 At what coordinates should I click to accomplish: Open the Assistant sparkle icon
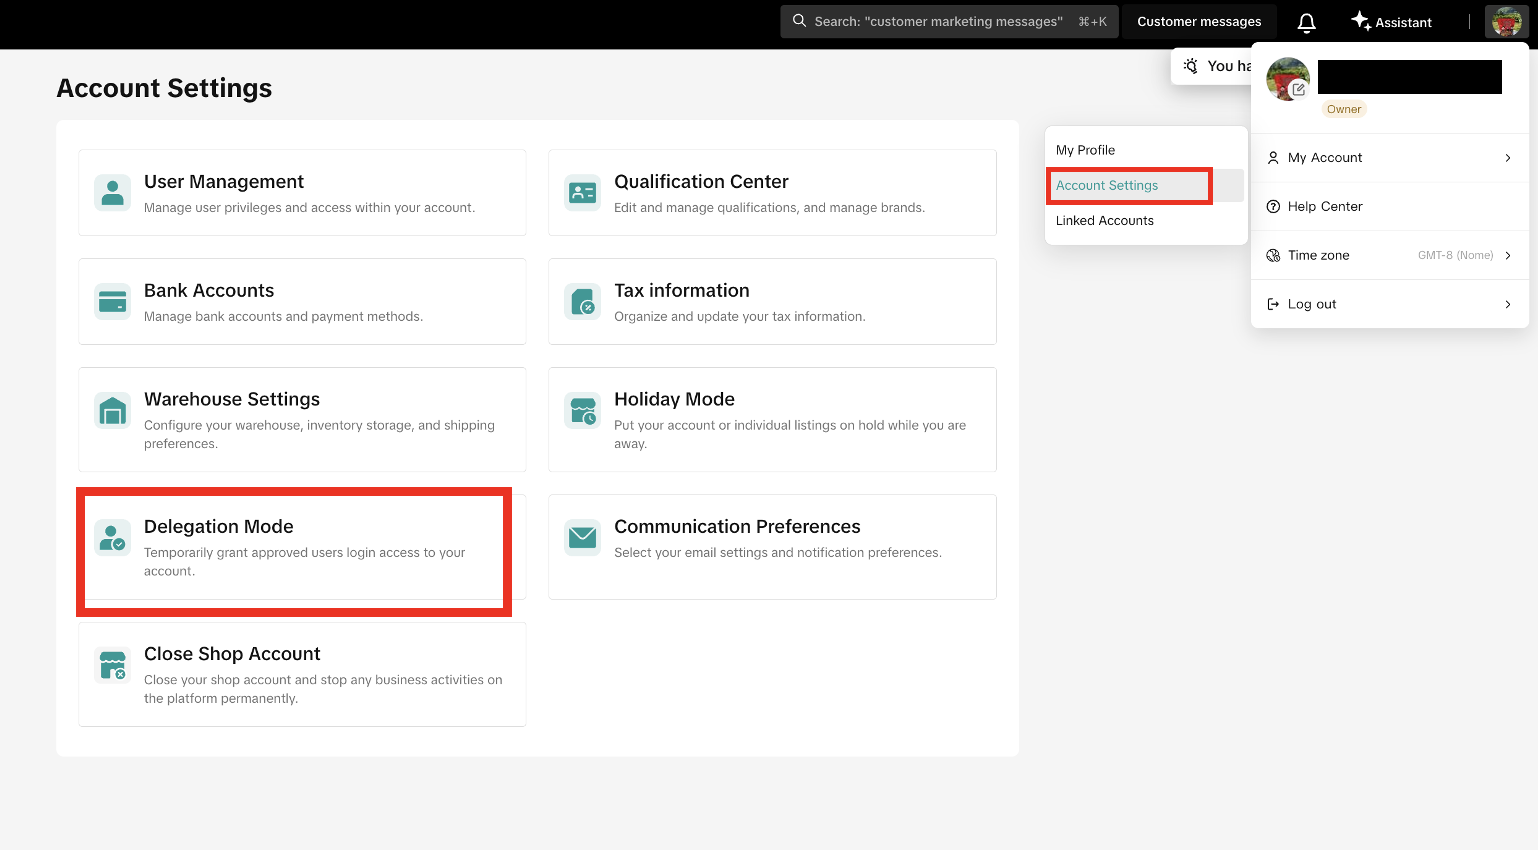point(1361,21)
